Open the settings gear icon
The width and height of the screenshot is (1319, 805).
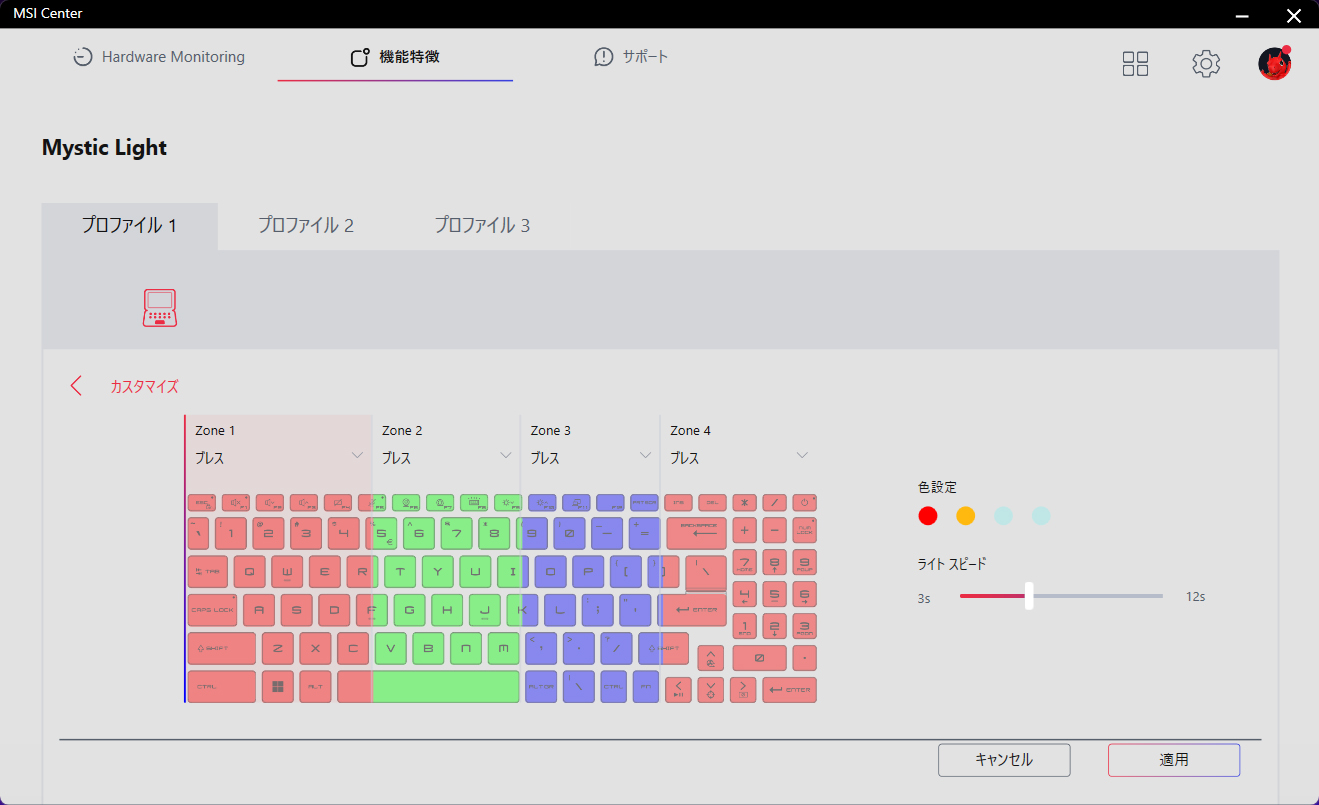pyautogui.click(x=1206, y=64)
